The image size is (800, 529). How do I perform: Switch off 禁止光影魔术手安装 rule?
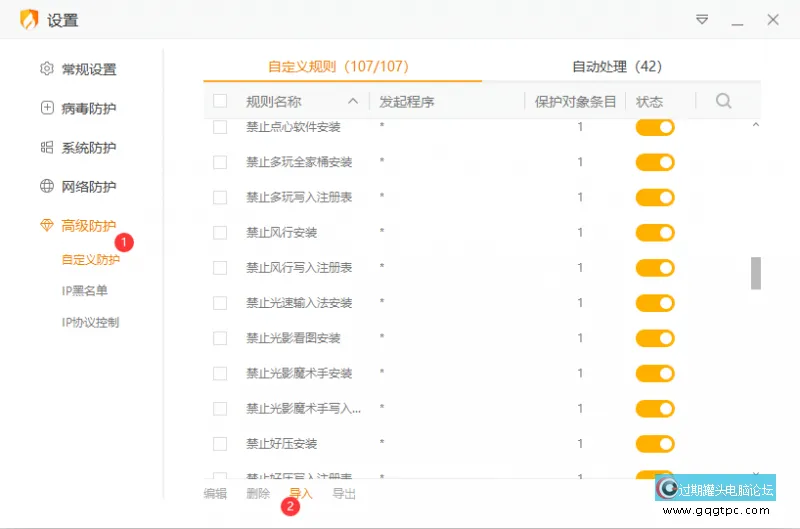[655, 373]
